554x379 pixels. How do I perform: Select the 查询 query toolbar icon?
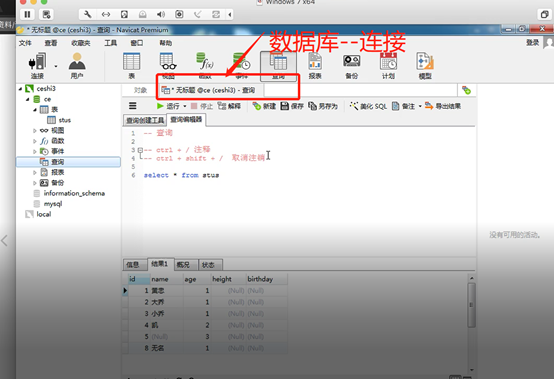278,66
